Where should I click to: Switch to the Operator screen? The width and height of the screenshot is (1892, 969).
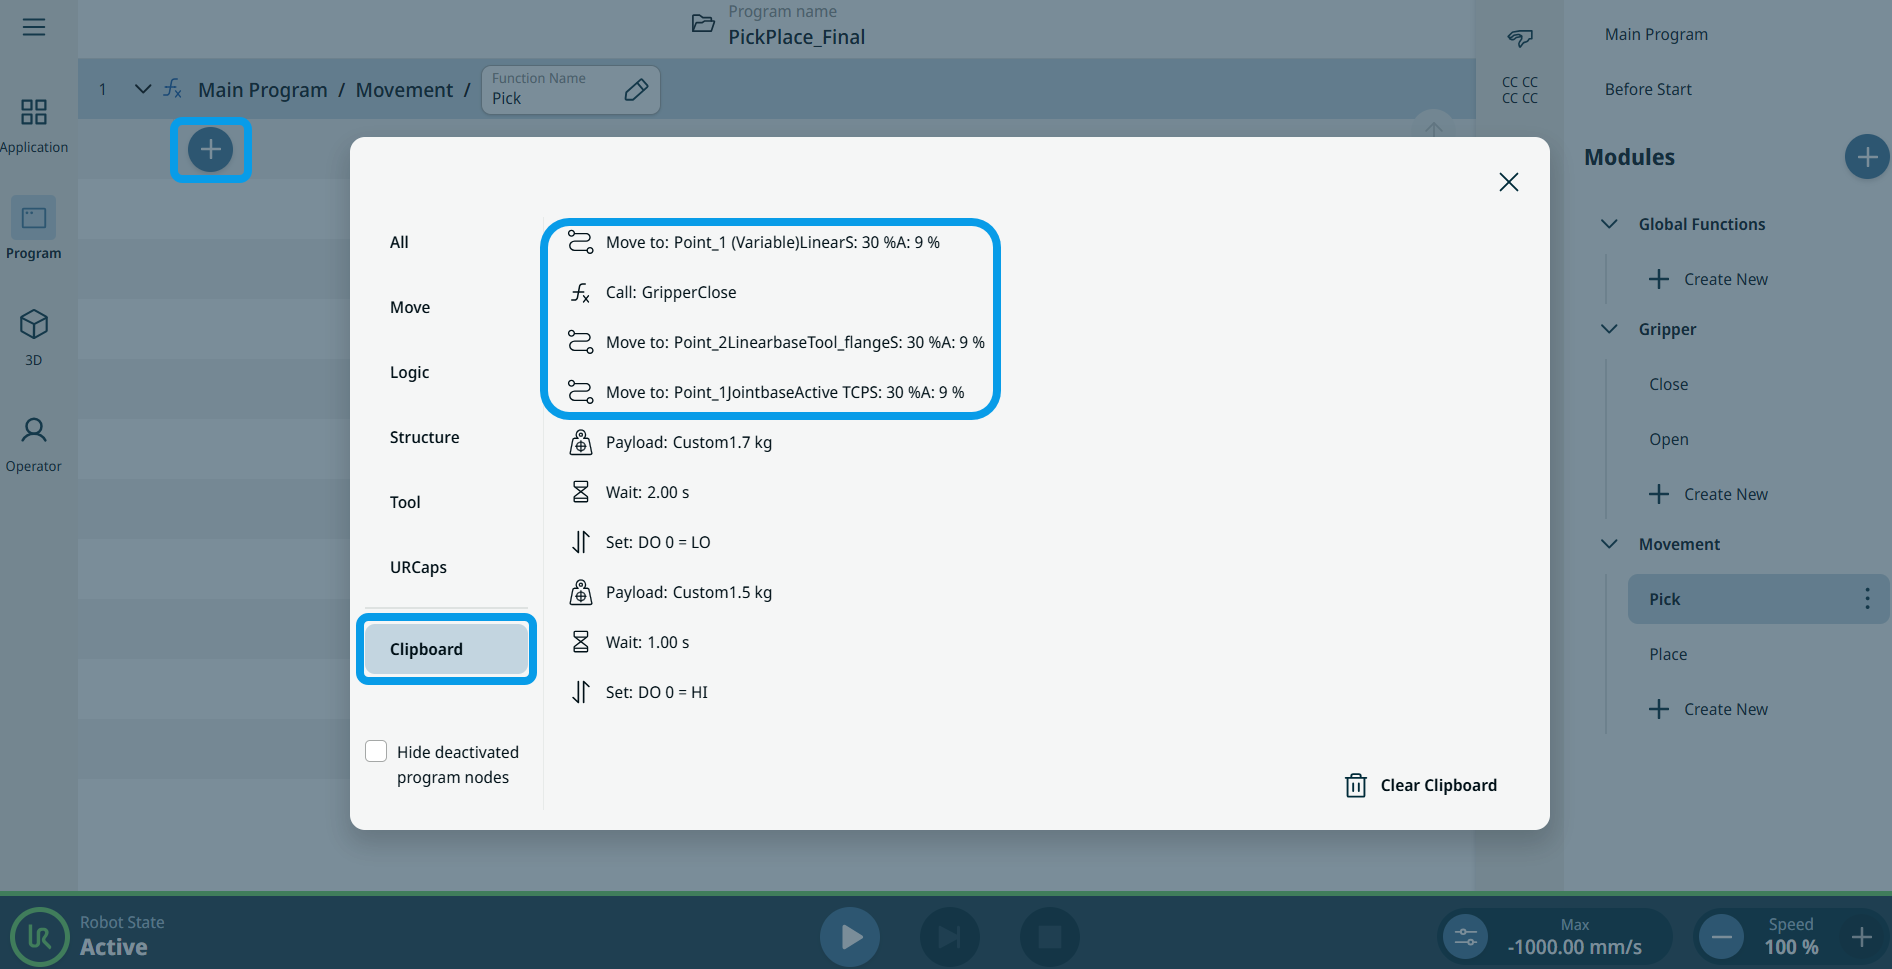(34, 444)
